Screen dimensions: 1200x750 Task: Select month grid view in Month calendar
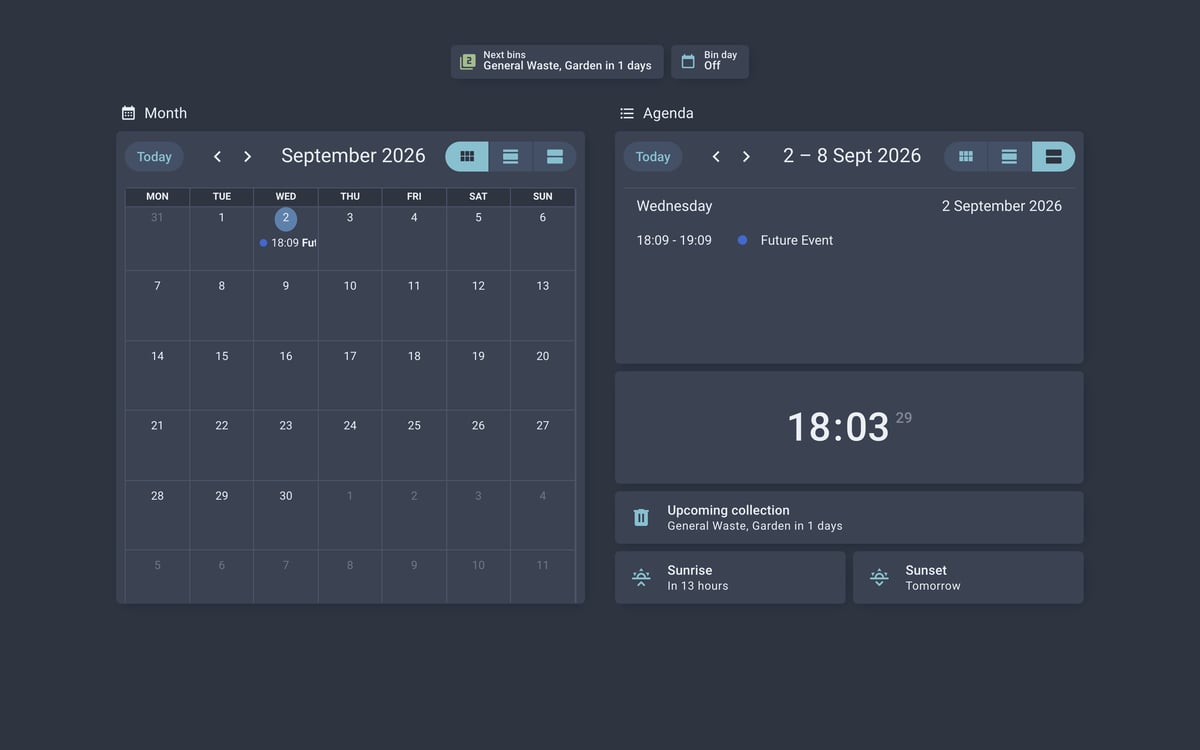point(467,156)
